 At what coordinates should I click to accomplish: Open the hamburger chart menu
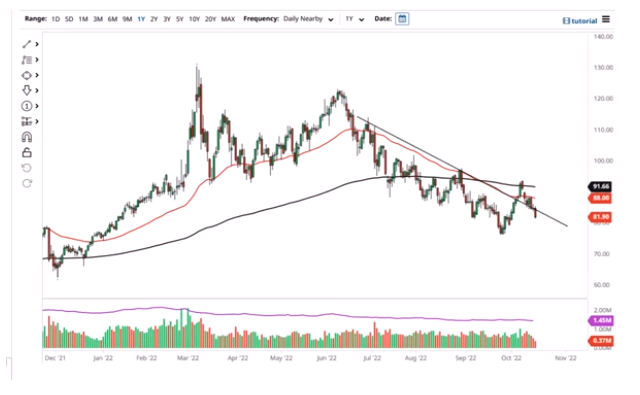pos(606,19)
